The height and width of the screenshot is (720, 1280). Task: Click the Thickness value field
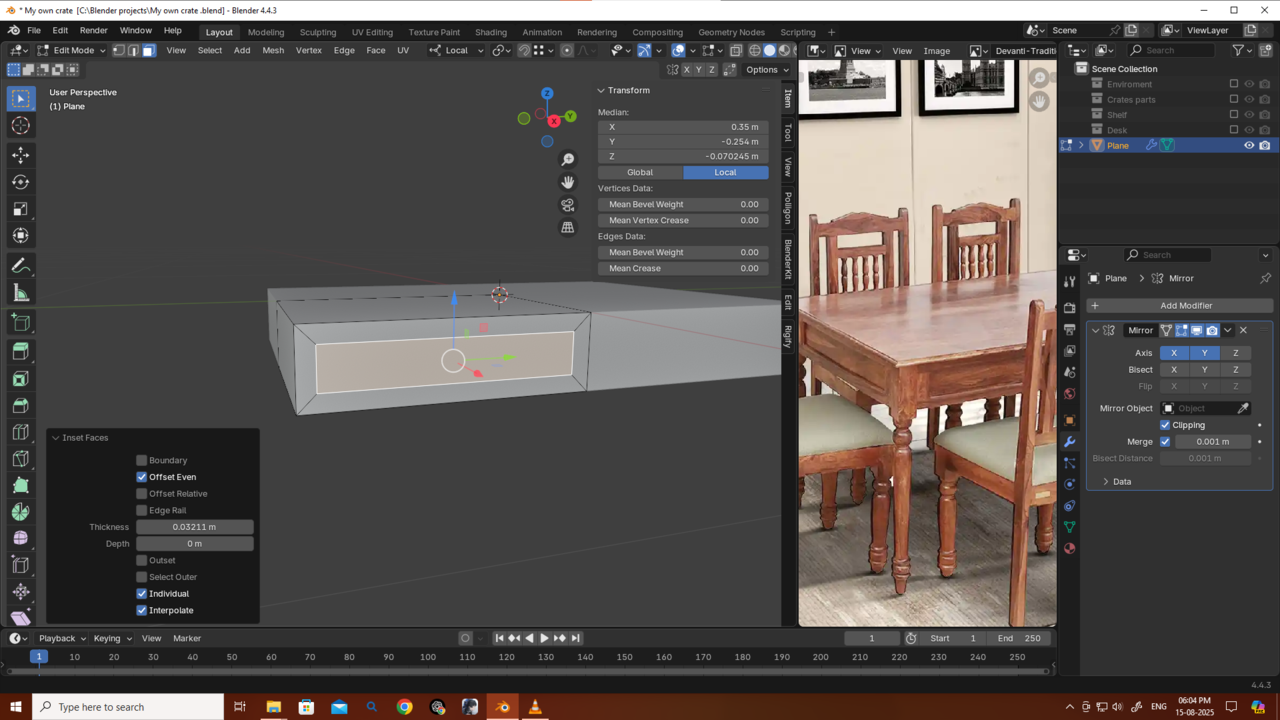(x=195, y=527)
